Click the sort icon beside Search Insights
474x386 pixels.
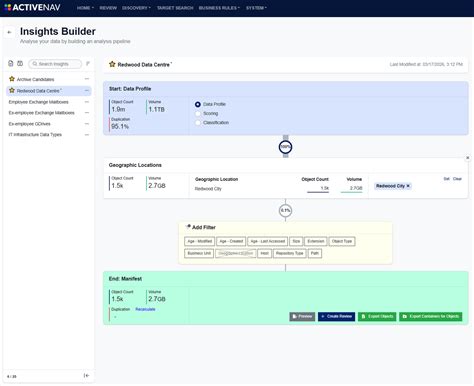[x=88, y=63]
